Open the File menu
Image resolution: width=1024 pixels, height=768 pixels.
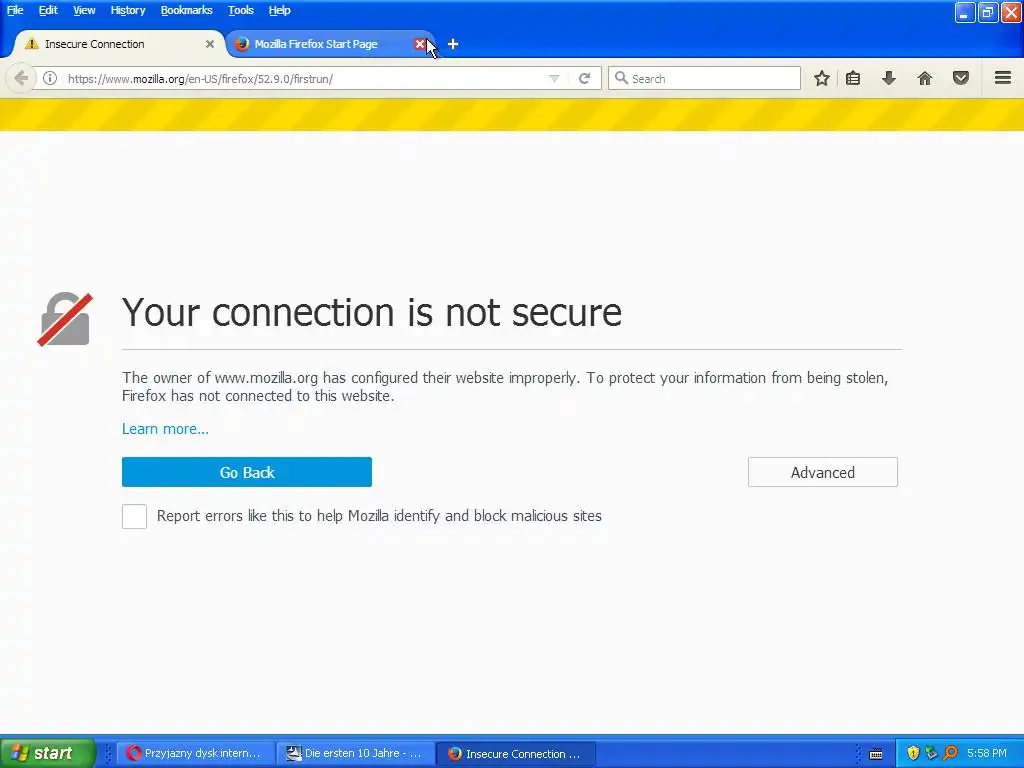[x=15, y=10]
